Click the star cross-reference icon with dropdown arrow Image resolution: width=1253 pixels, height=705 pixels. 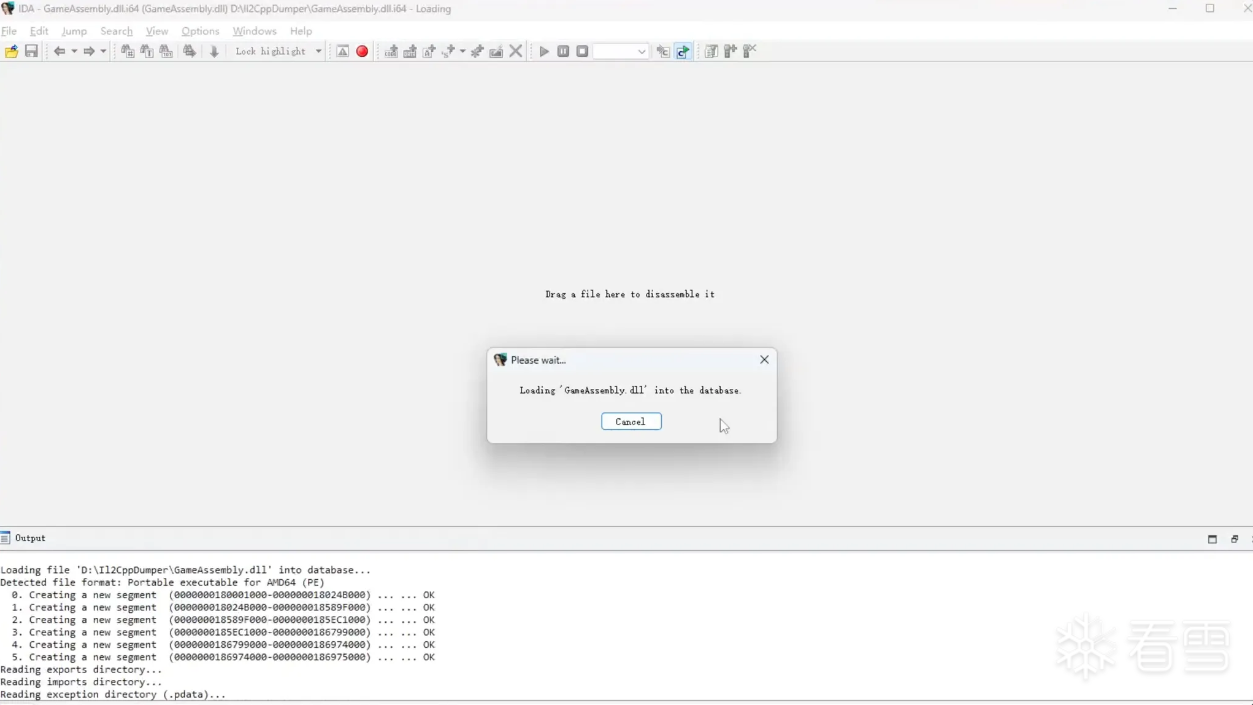(449, 51)
